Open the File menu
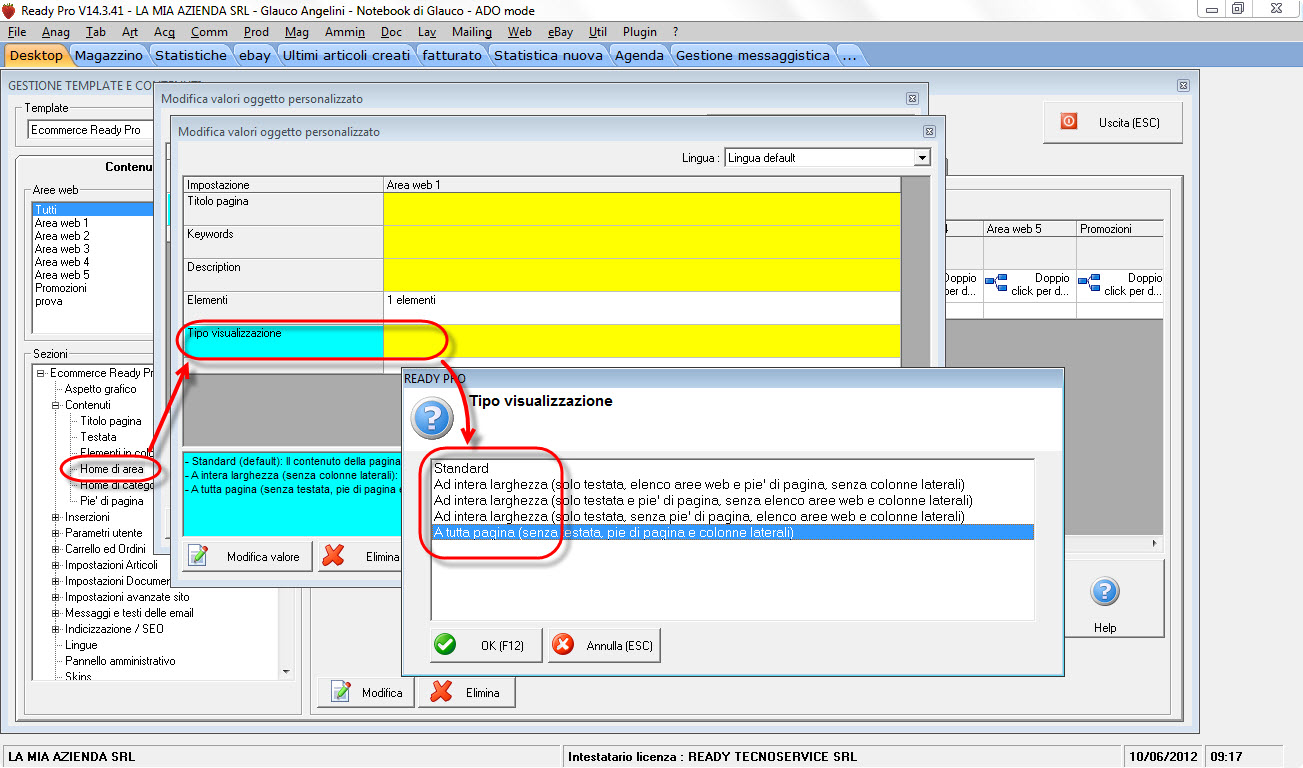The image size is (1303, 768). (x=17, y=32)
